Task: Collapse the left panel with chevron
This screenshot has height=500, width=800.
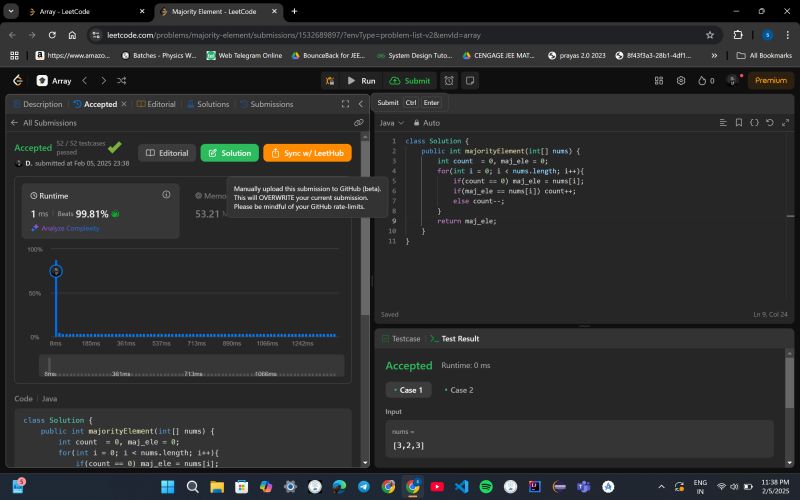Action: [x=360, y=103]
